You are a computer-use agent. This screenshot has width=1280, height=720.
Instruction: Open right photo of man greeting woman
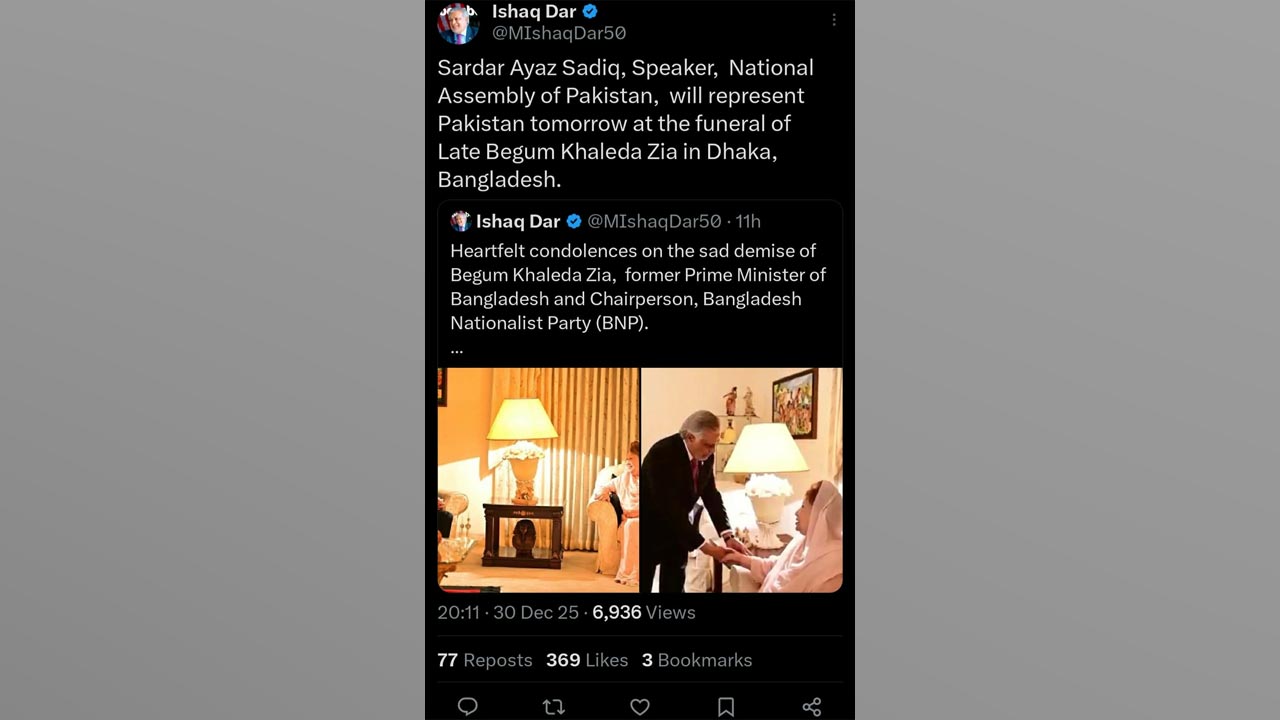[741, 480]
